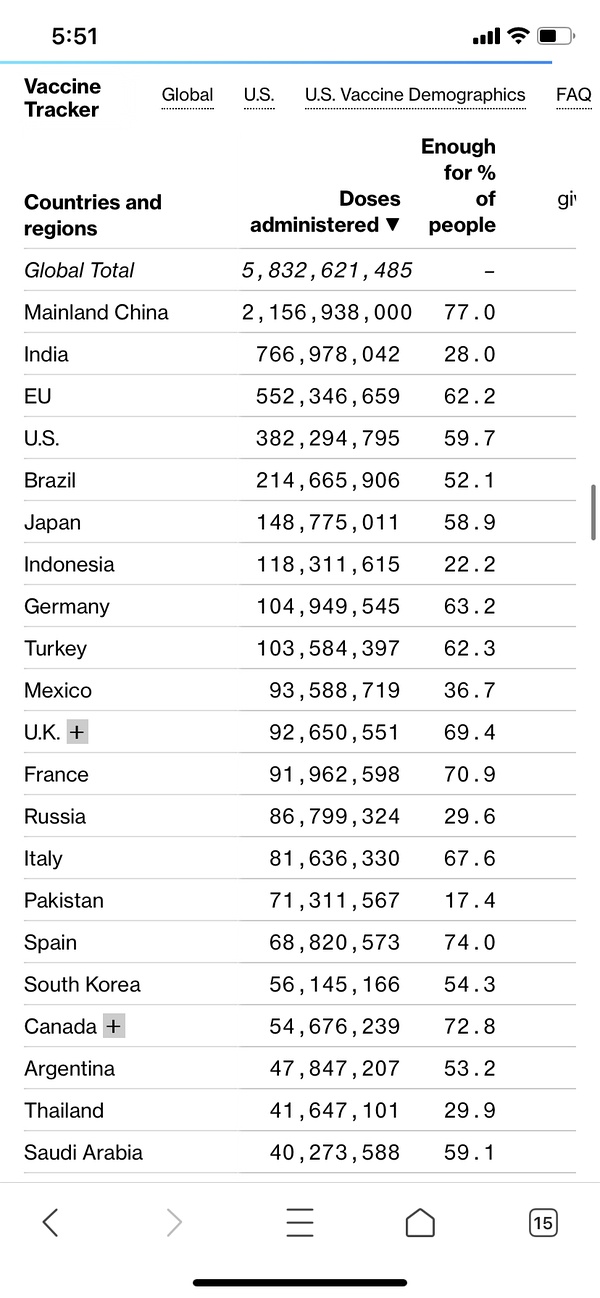The image size is (600, 1298).
Task: Select the Mainland China row
Action: click(96, 312)
